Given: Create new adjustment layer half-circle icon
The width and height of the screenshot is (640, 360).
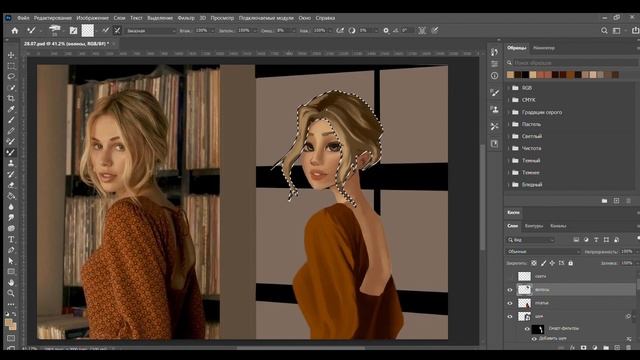Looking at the screenshot, I should (595, 348).
